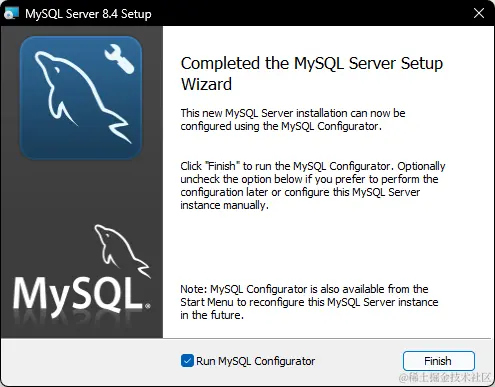Image resolution: width=495 pixels, height=387 pixels.
Task: Click the watermark text in the bottom-right corner
Action: click(x=445, y=377)
